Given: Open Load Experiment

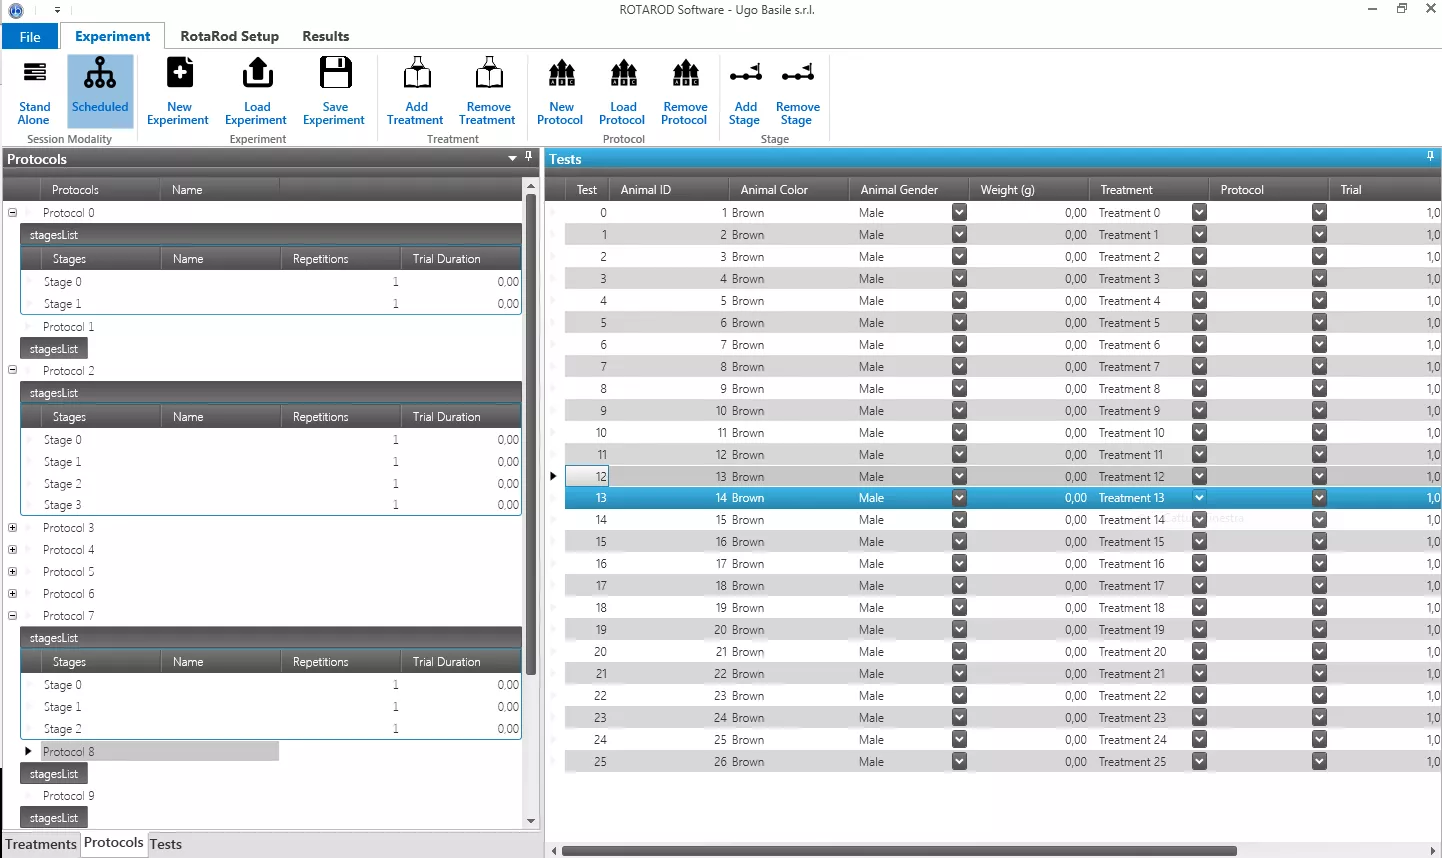Looking at the screenshot, I should (256, 90).
